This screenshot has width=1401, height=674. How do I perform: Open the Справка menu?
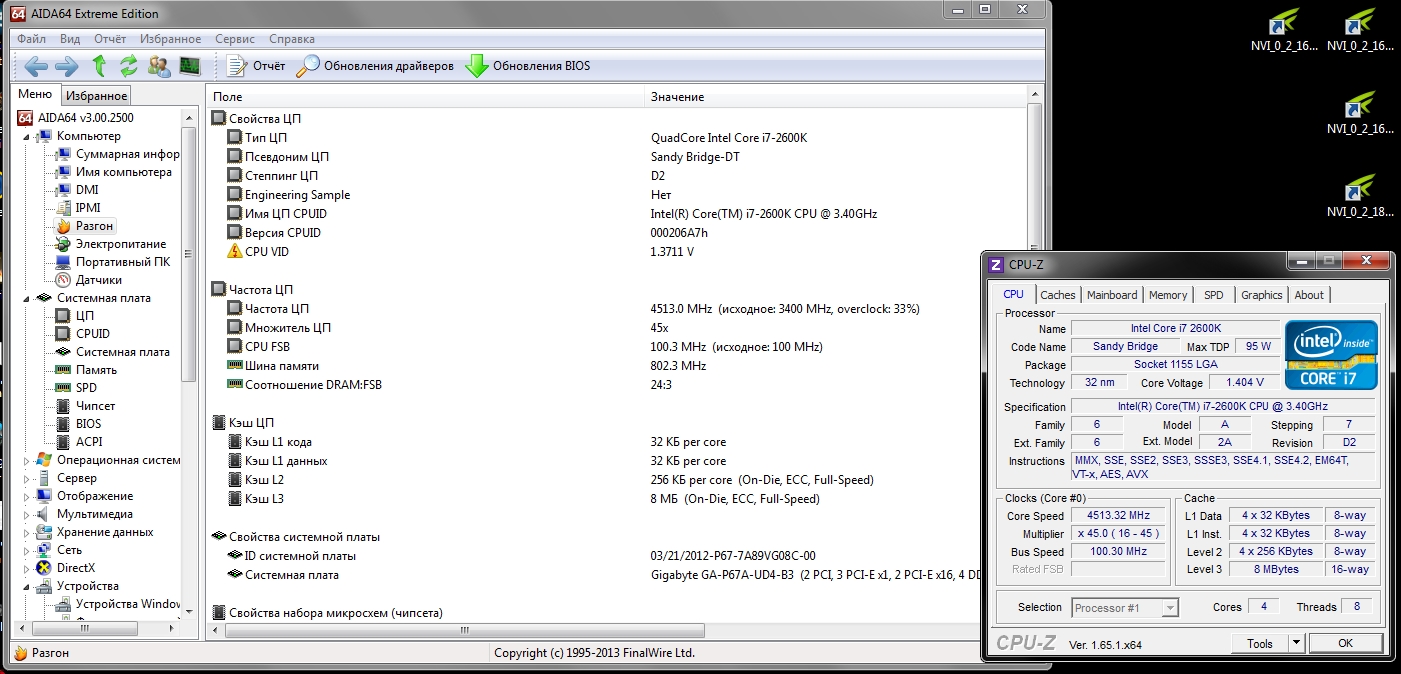pos(292,39)
